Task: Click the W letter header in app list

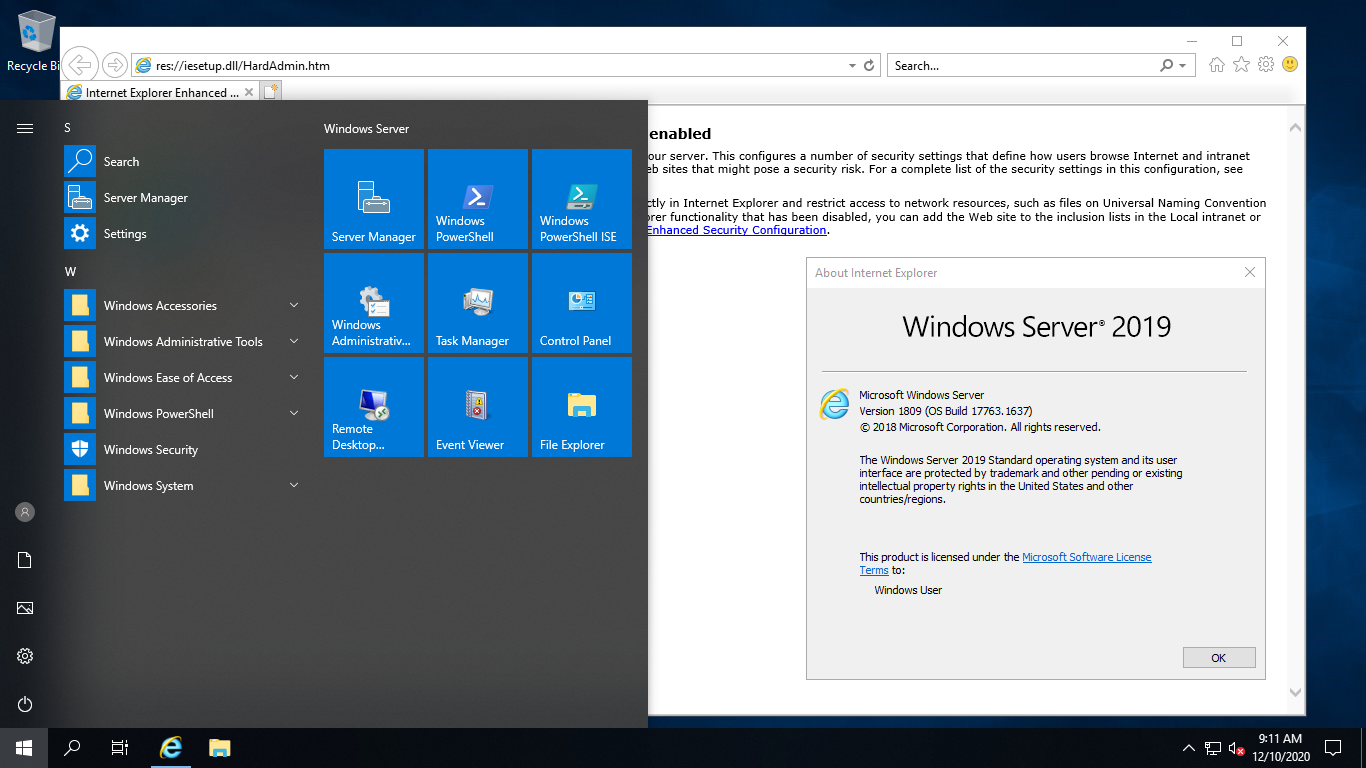Action: 70,271
